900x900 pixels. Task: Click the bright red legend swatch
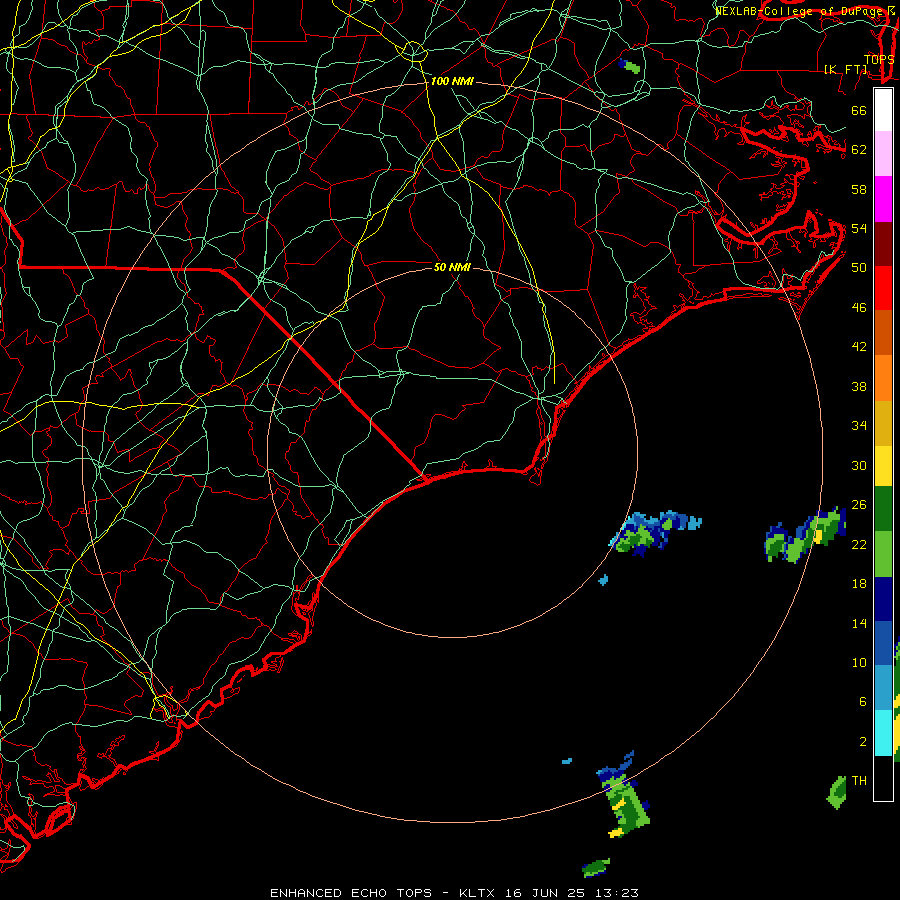883,288
